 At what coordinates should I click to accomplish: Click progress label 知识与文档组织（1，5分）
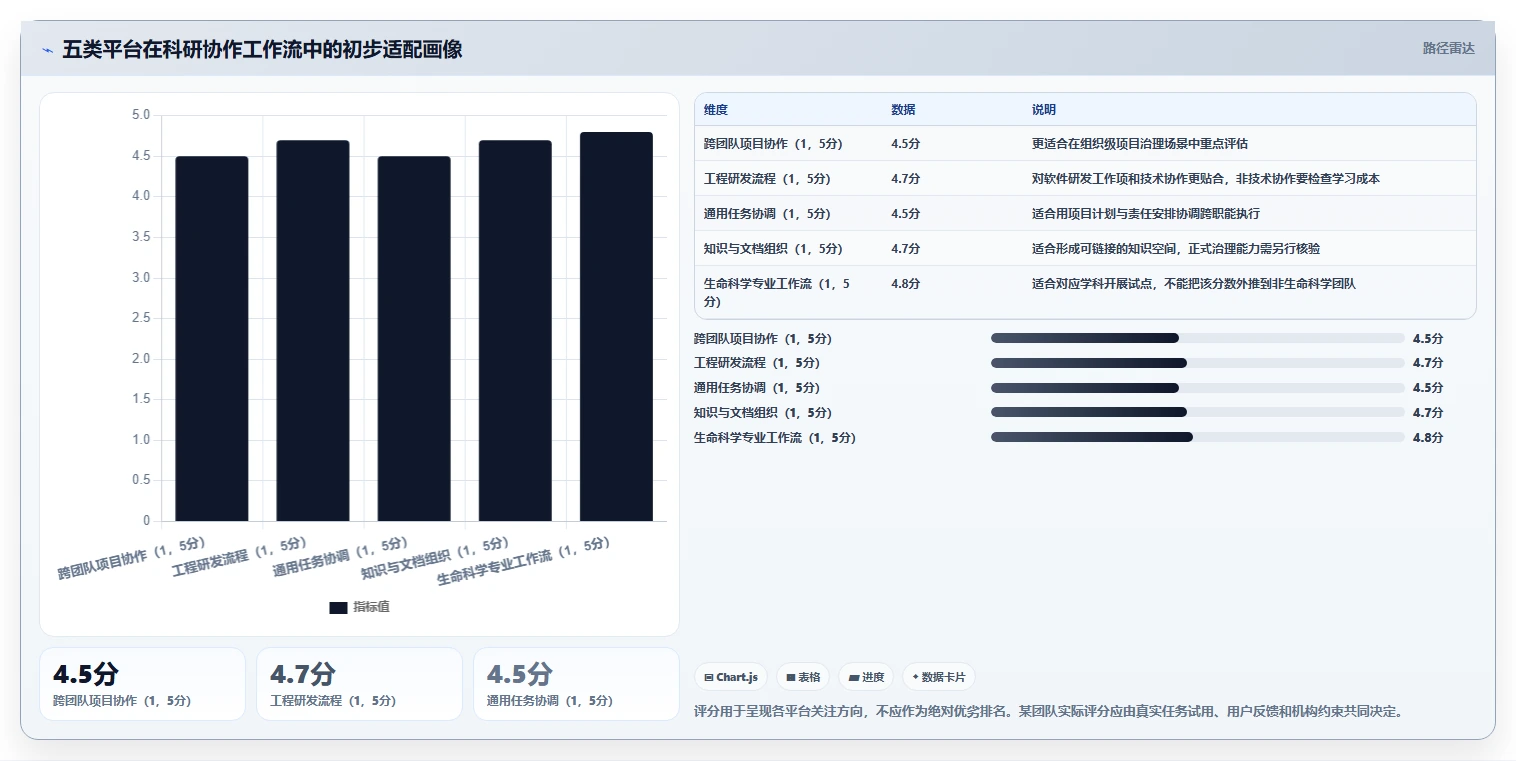(763, 412)
